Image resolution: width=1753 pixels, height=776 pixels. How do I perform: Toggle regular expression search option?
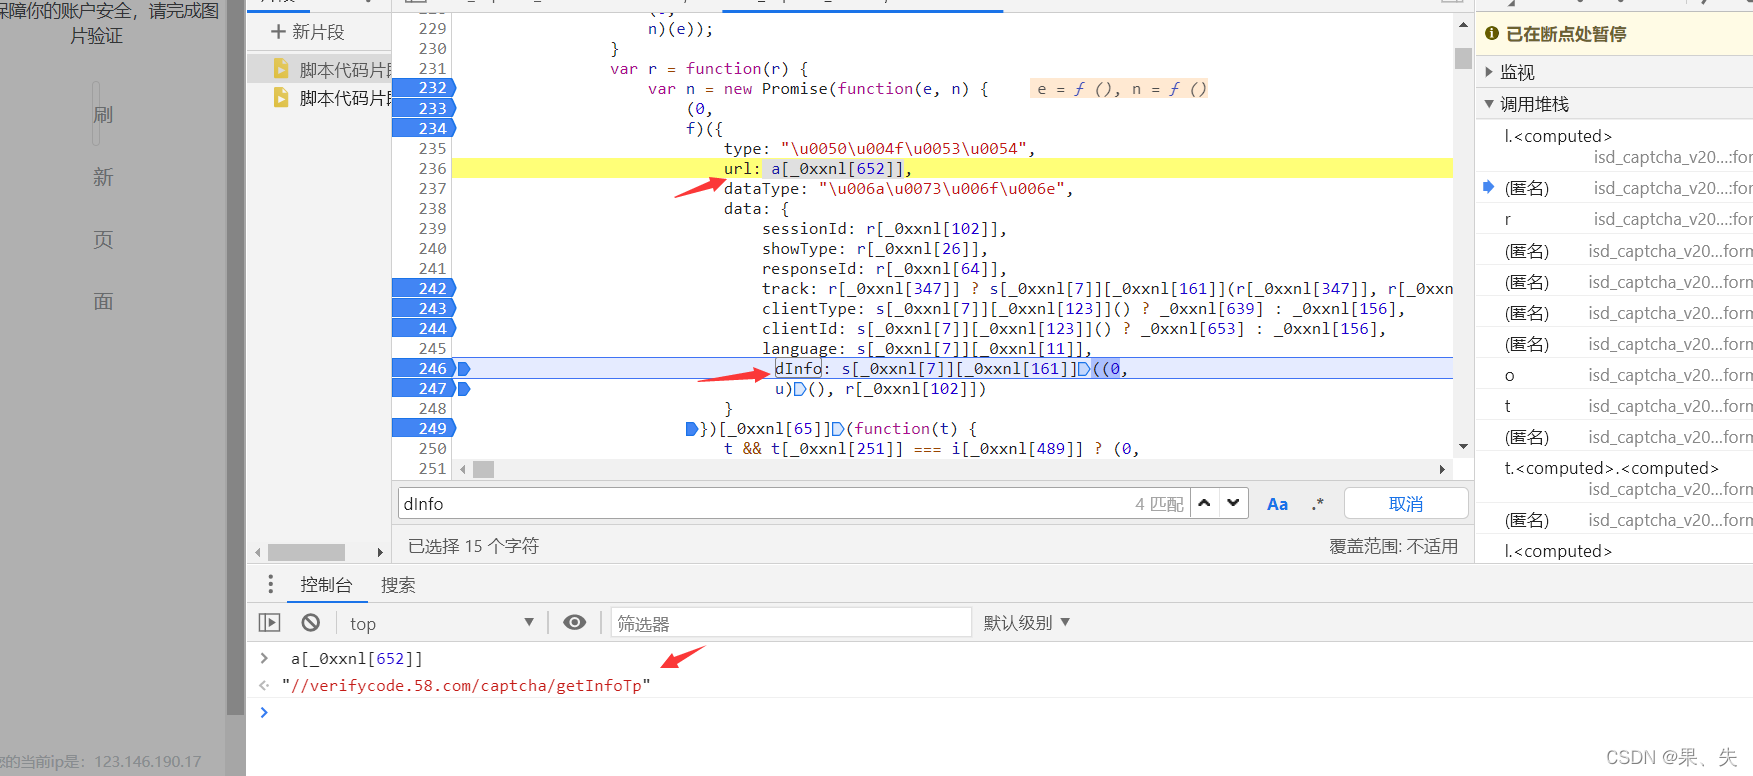click(x=1318, y=504)
